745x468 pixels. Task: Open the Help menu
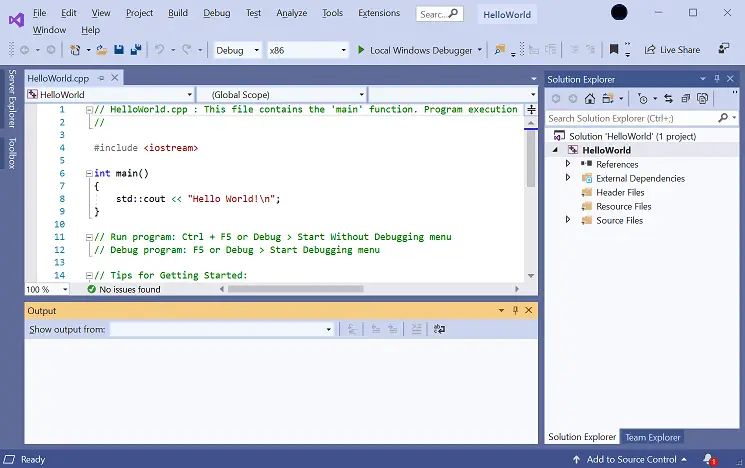click(x=90, y=30)
